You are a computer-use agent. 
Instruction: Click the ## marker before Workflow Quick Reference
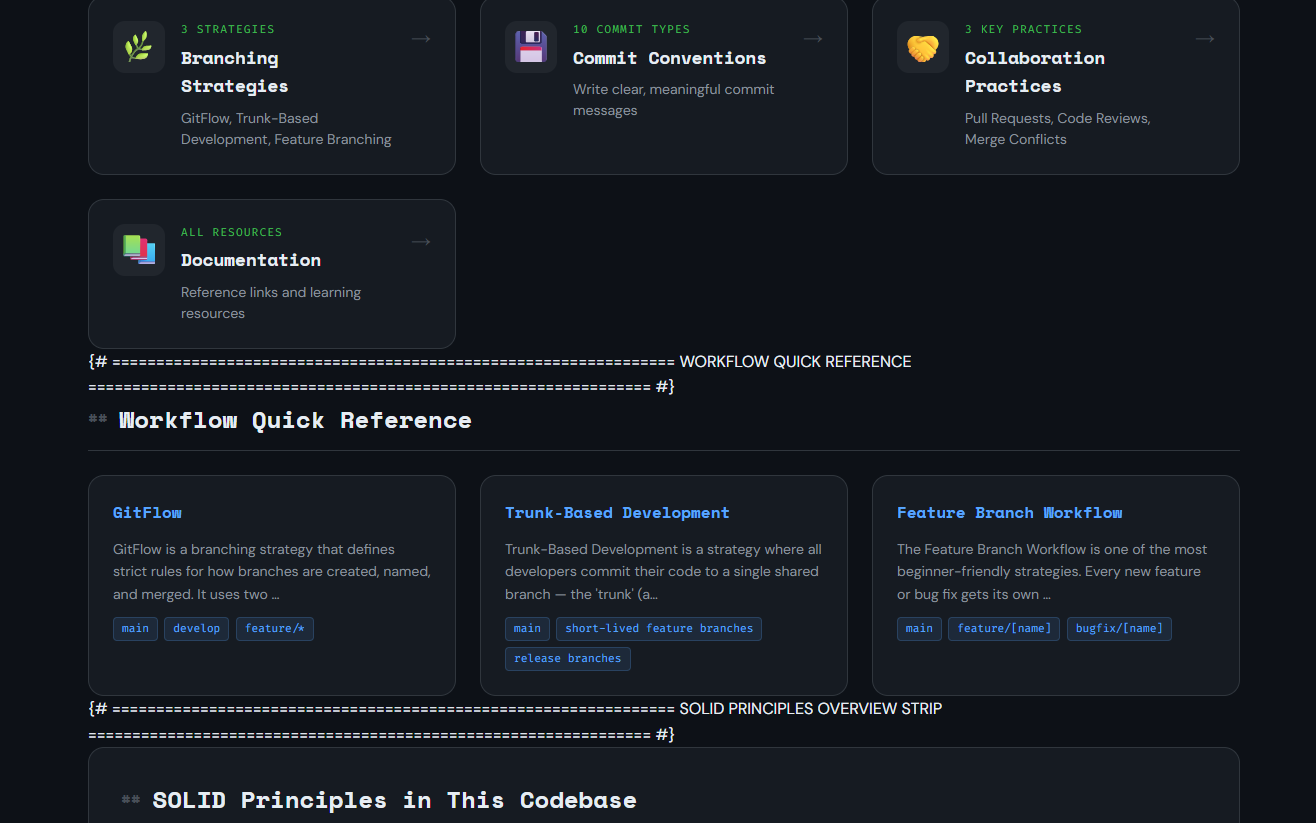pos(98,420)
